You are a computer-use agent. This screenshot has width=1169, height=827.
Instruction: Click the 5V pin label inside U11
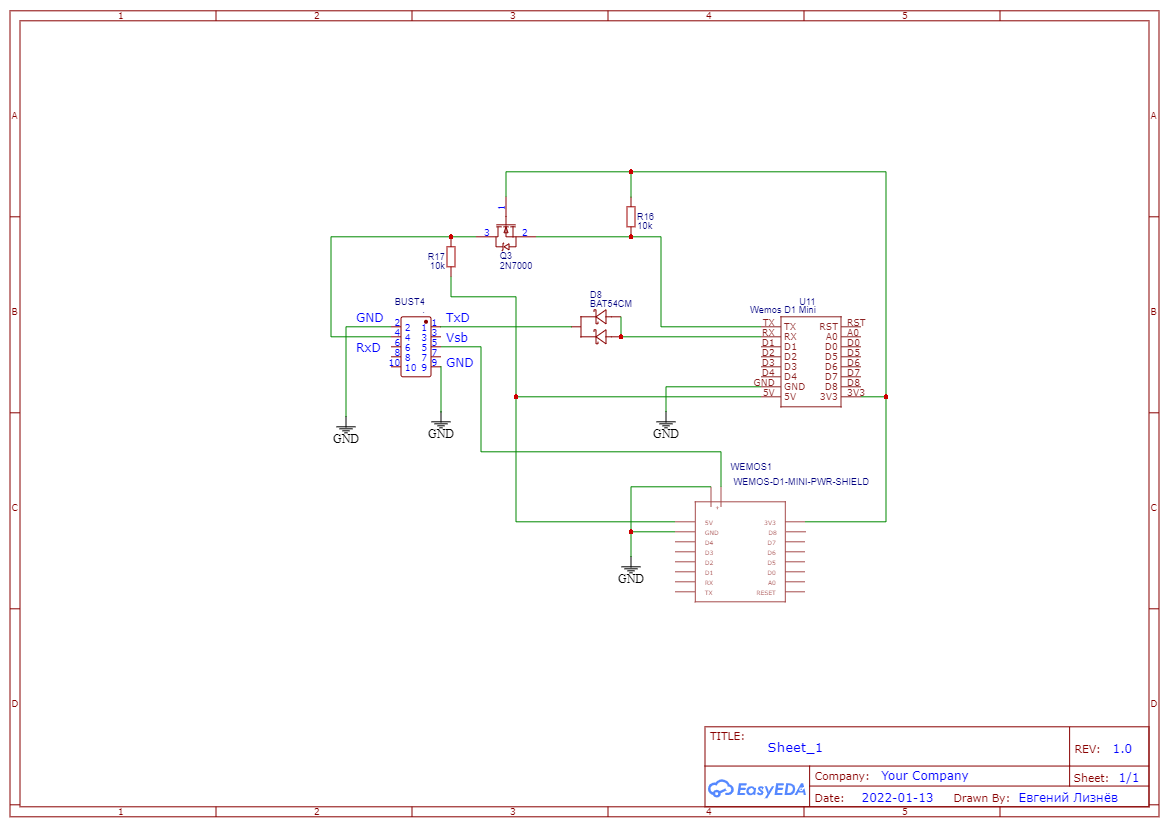pos(790,397)
